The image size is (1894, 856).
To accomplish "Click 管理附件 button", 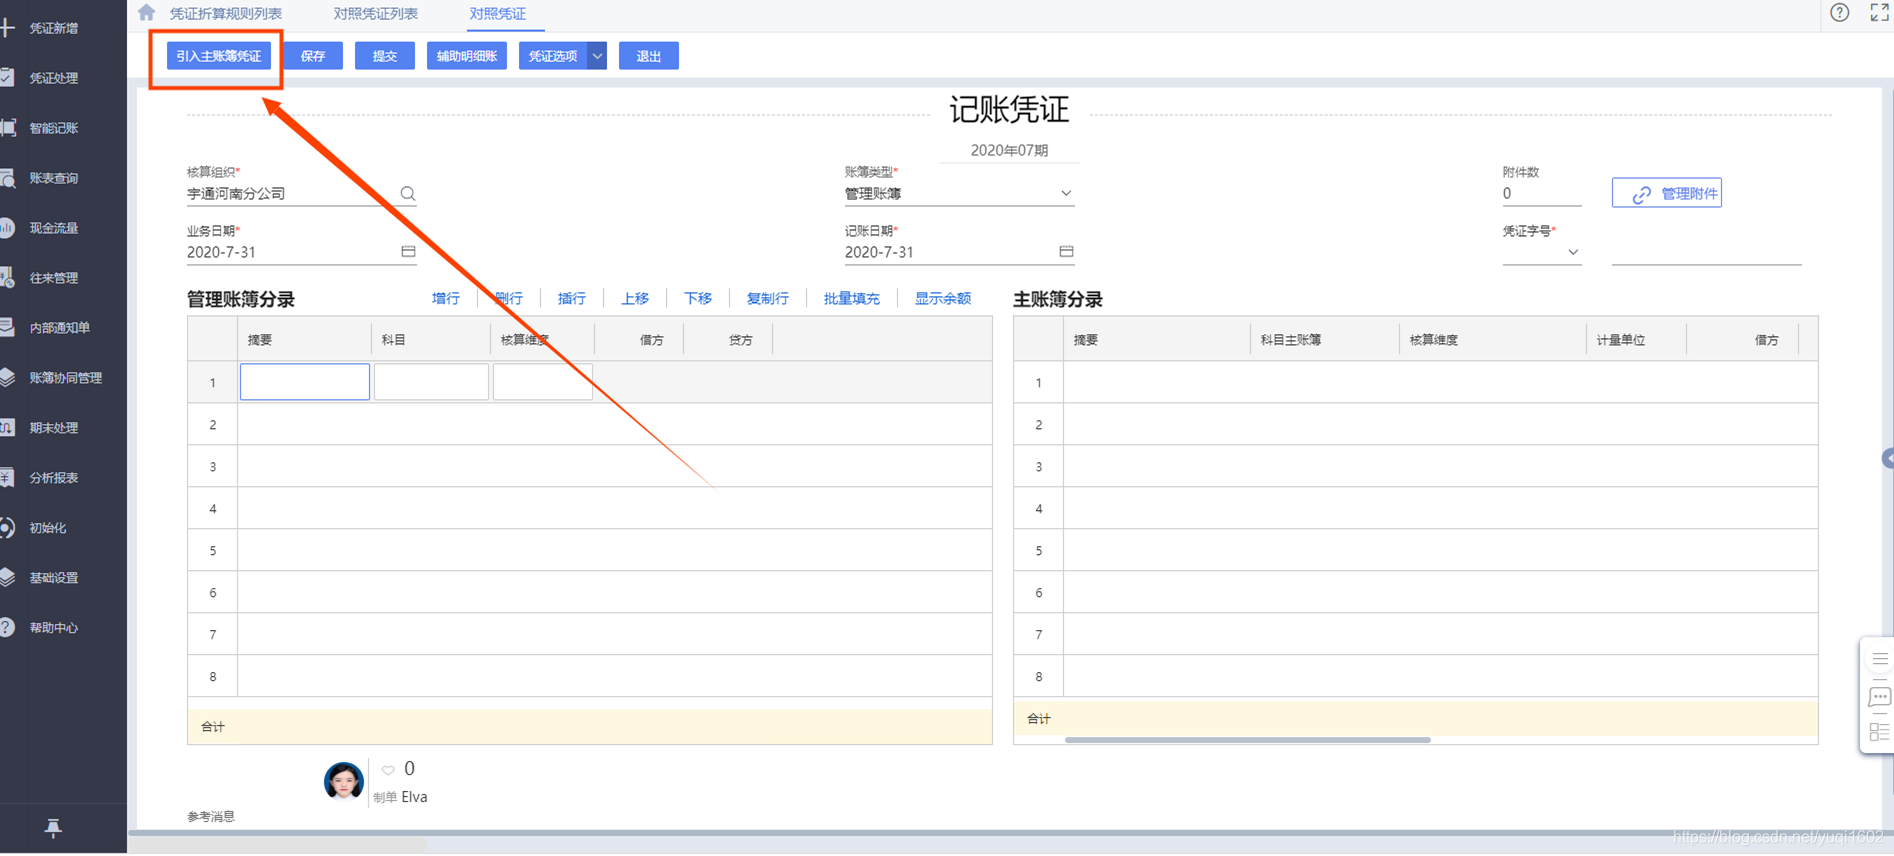I will click(x=1667, y=193).
